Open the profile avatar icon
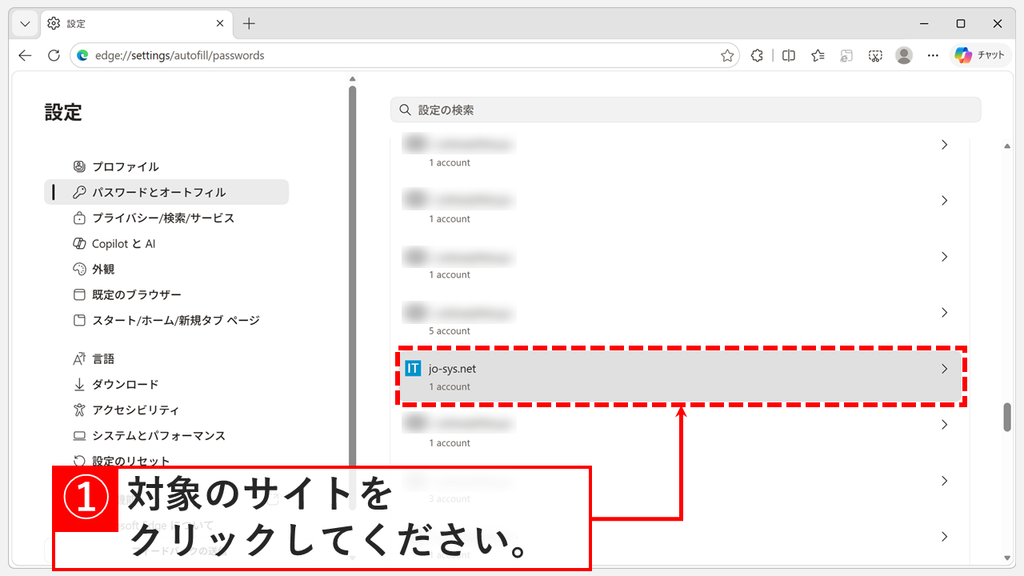This screenshot has height=576, width=1024. pos(904,56)
